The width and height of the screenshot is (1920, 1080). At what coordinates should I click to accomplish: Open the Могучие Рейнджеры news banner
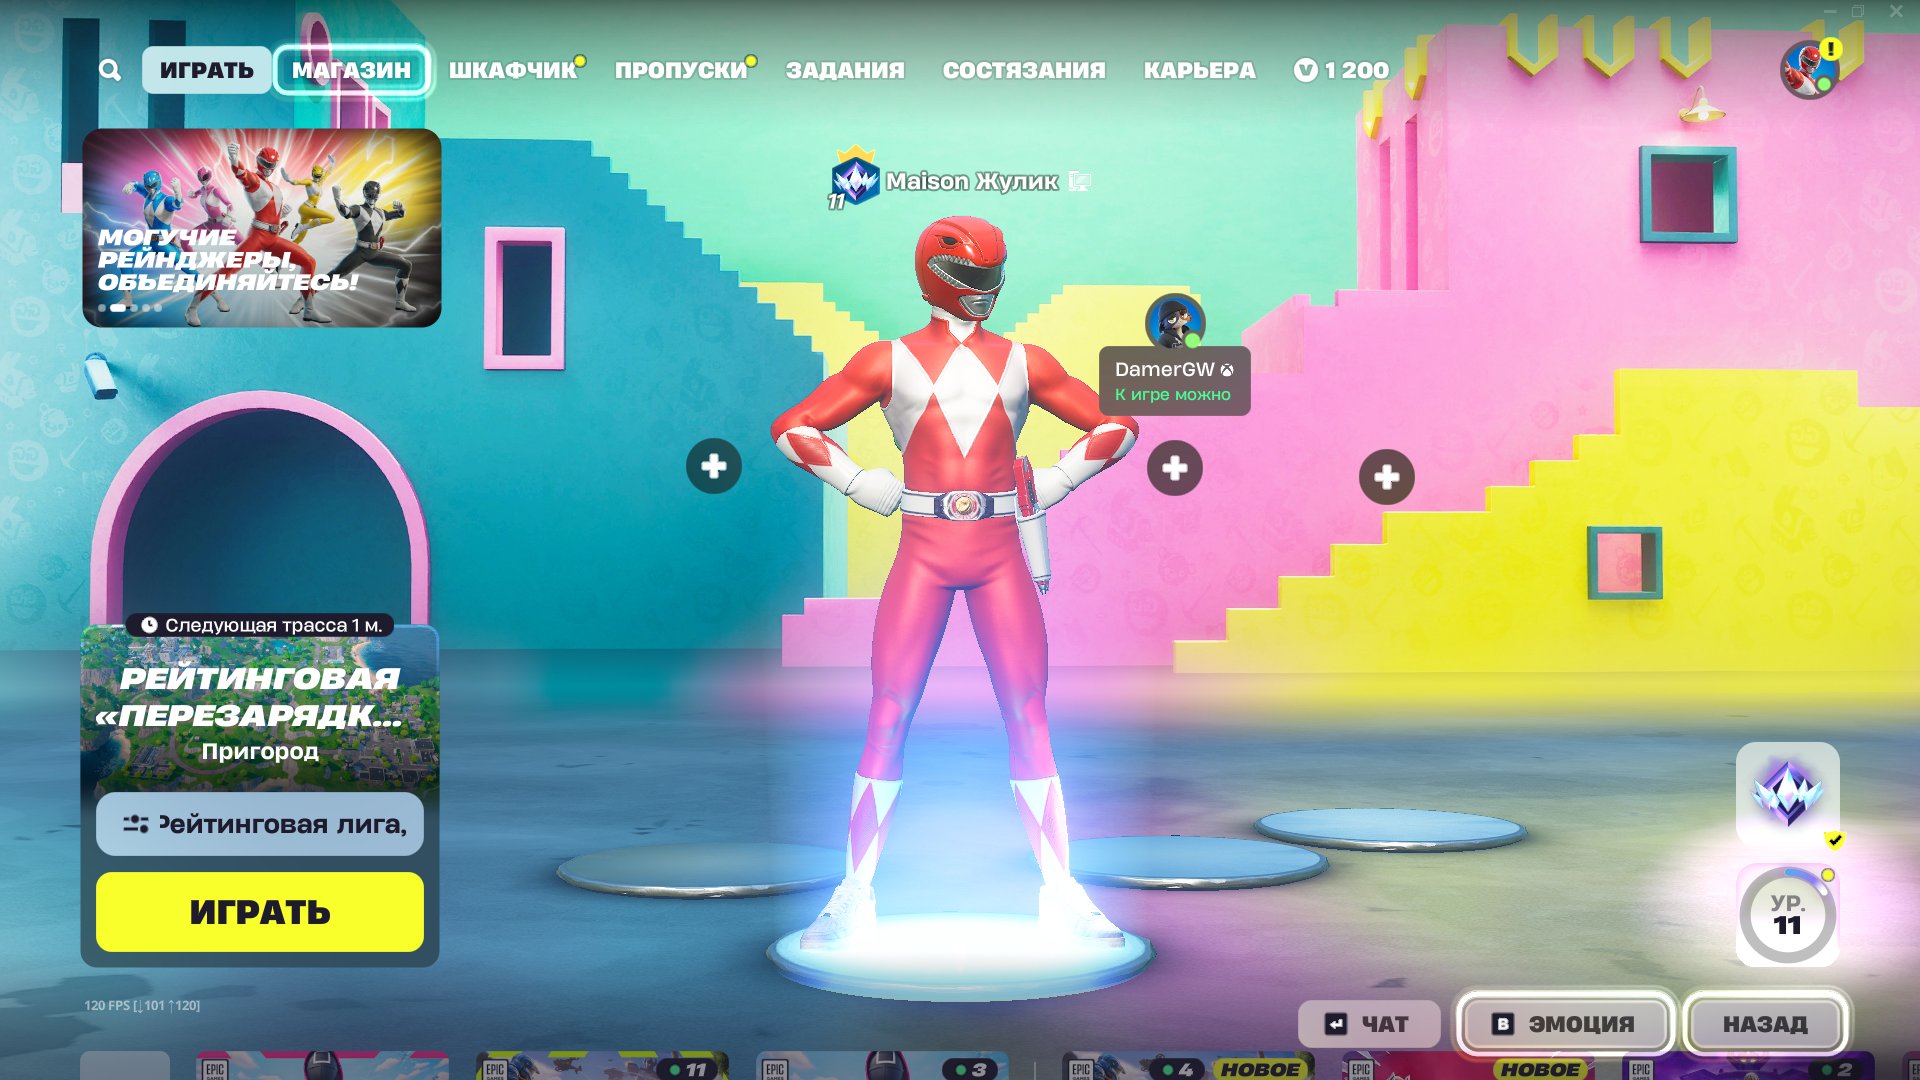(x=261, y=227)
